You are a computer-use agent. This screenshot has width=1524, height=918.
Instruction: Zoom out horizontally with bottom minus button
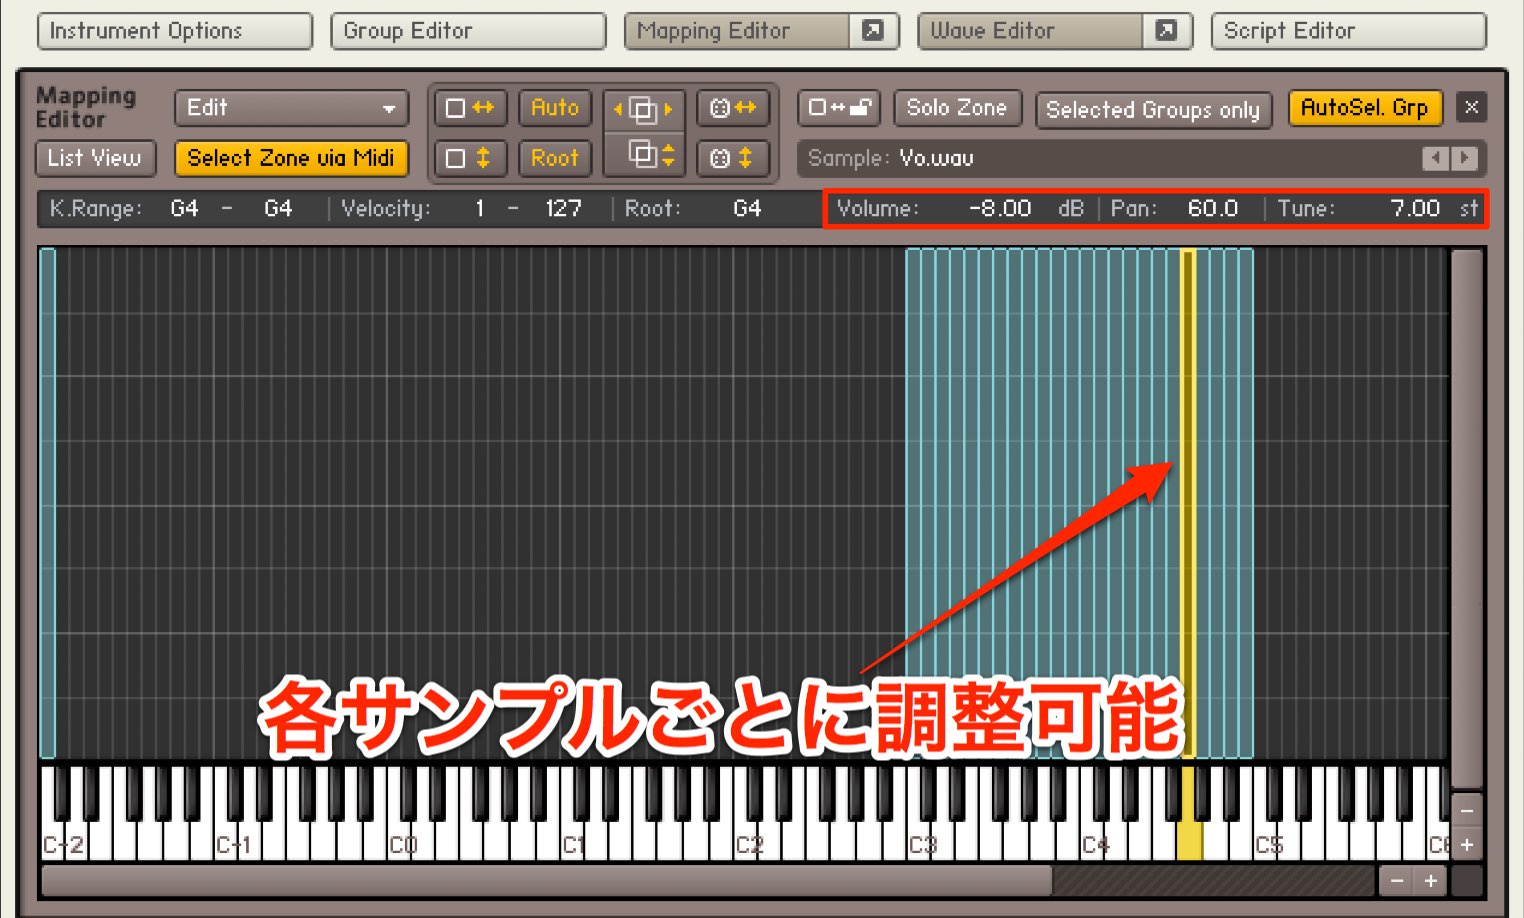[1397, 881]
